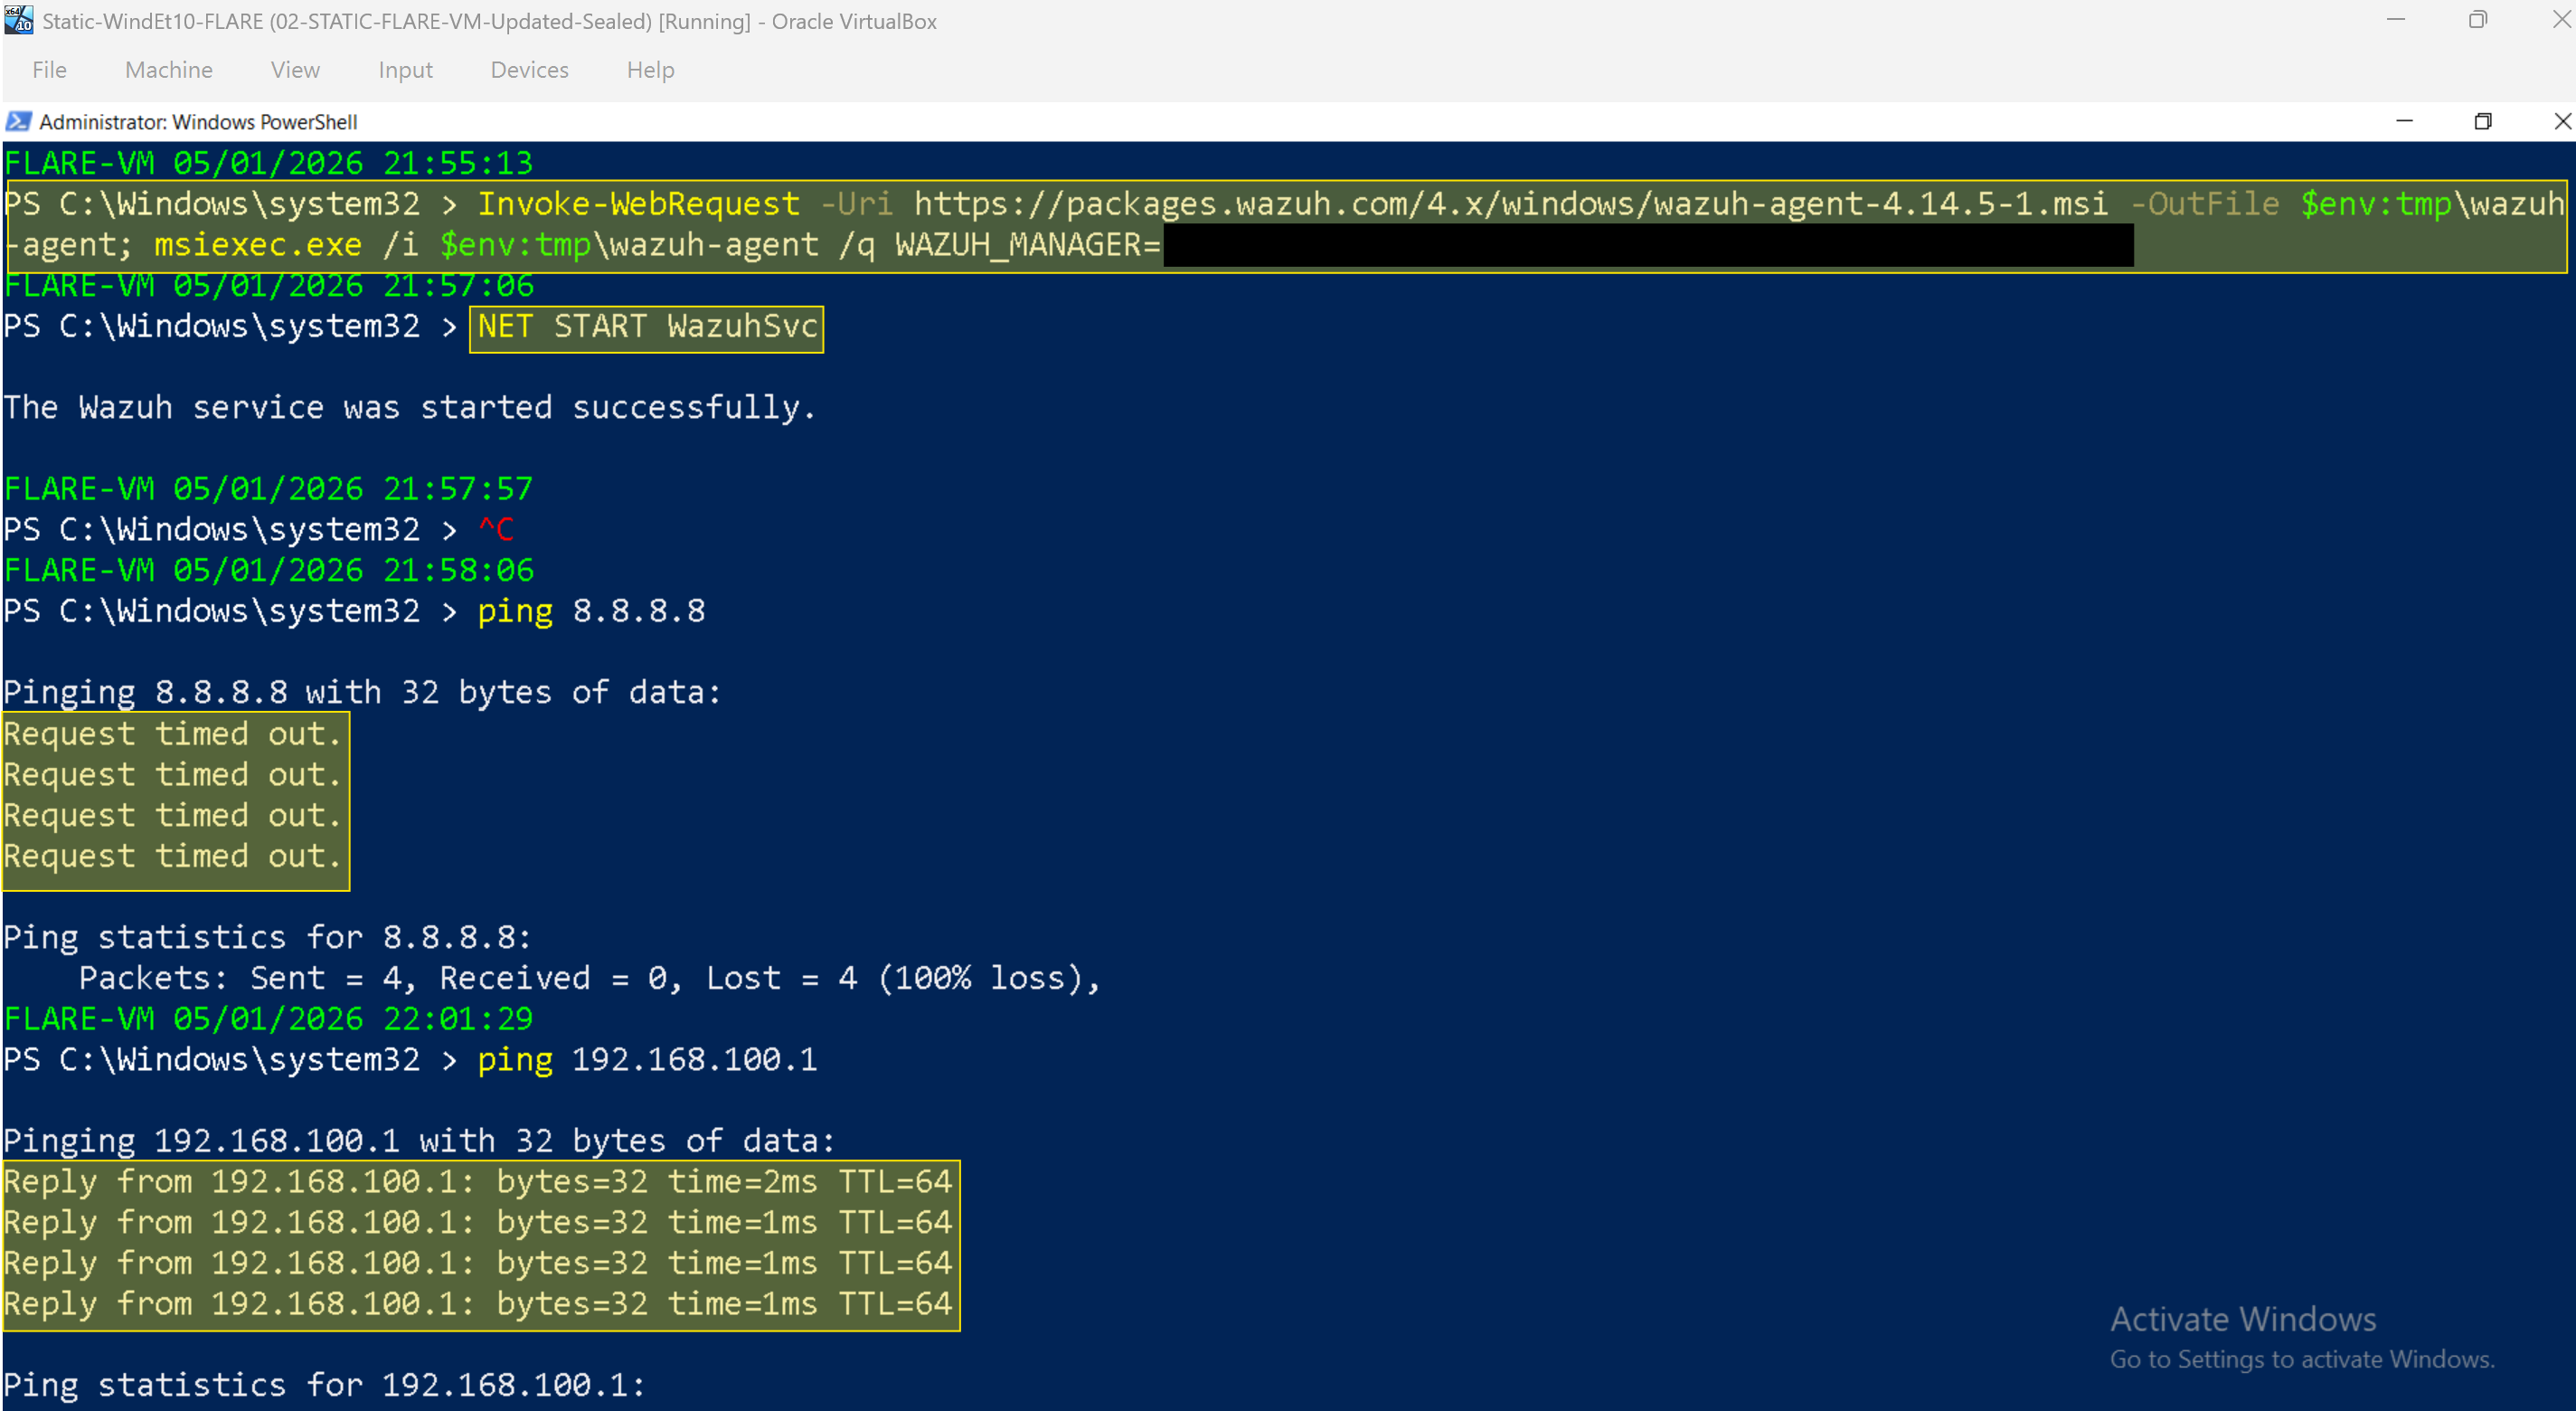Open the View menu
The image size is (2576, 1411).
(295, 70)
